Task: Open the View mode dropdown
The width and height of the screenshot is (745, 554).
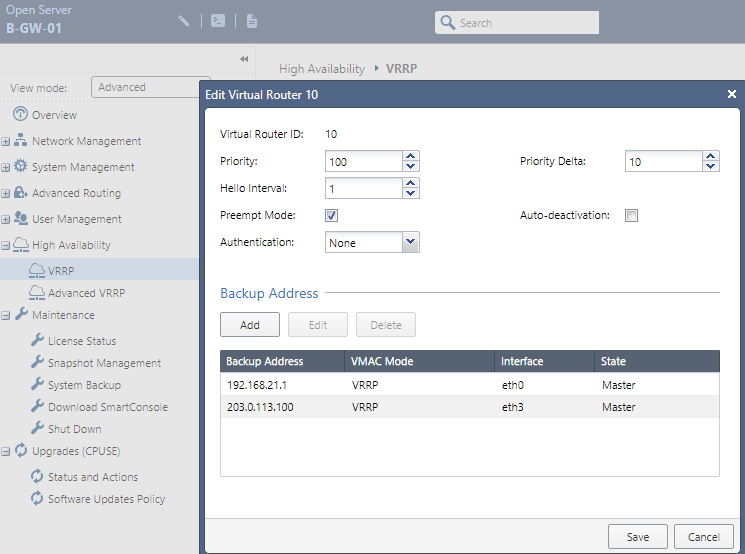Action: coord(150,87)
